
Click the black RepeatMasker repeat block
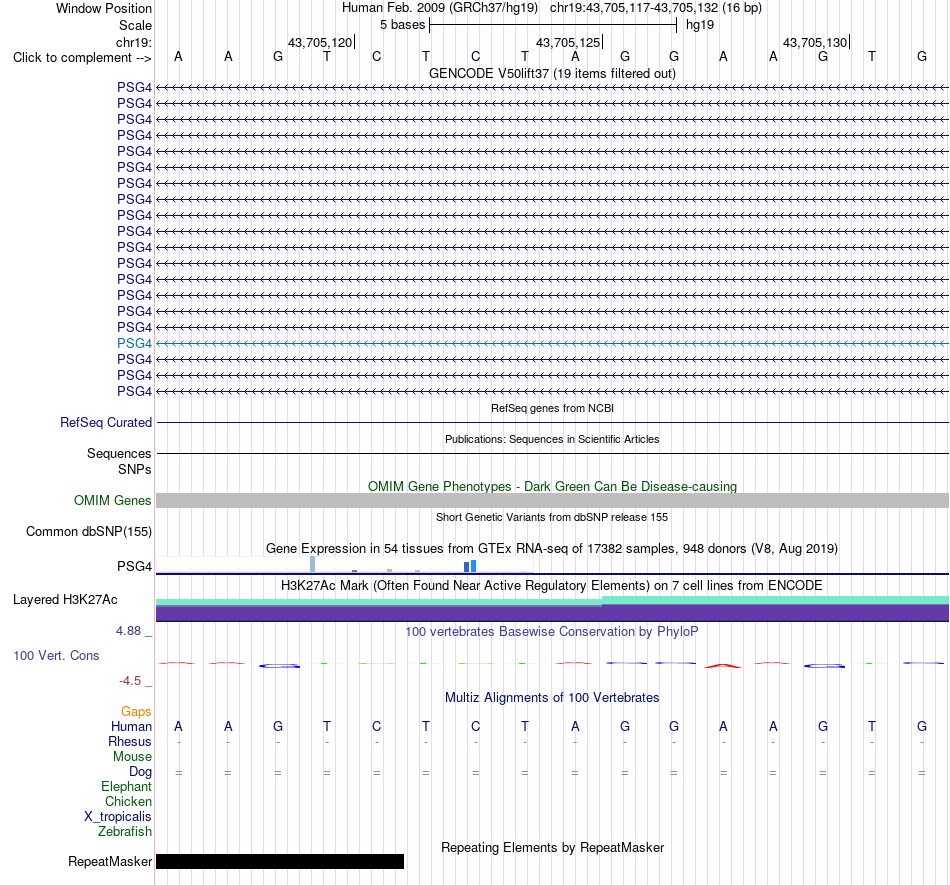(x=280, y=861)
